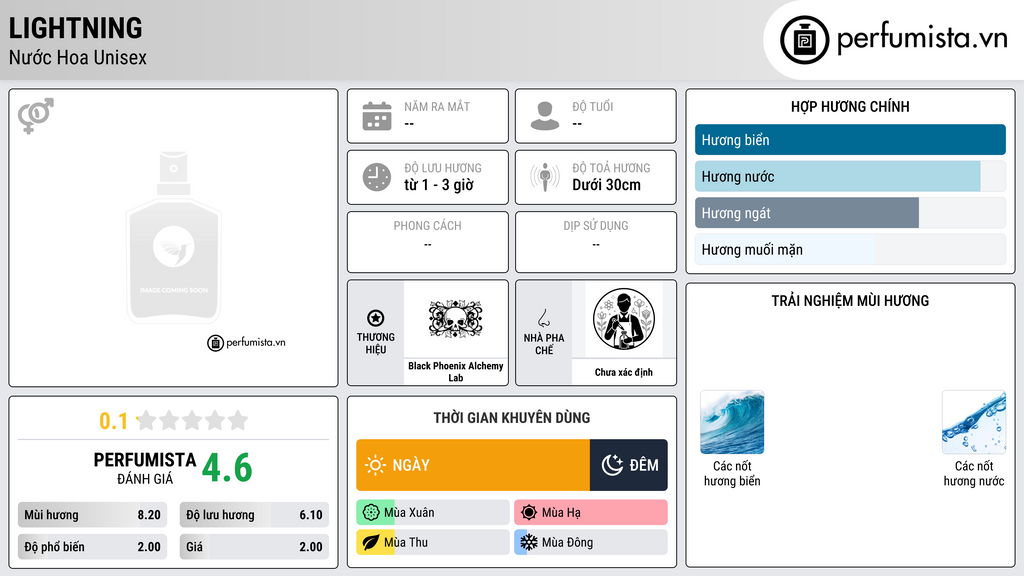Screen dimensions: 1024x576
Task: Click the Mùa Đông season bar
Action: pyautogui.click(x=591, y=542)
